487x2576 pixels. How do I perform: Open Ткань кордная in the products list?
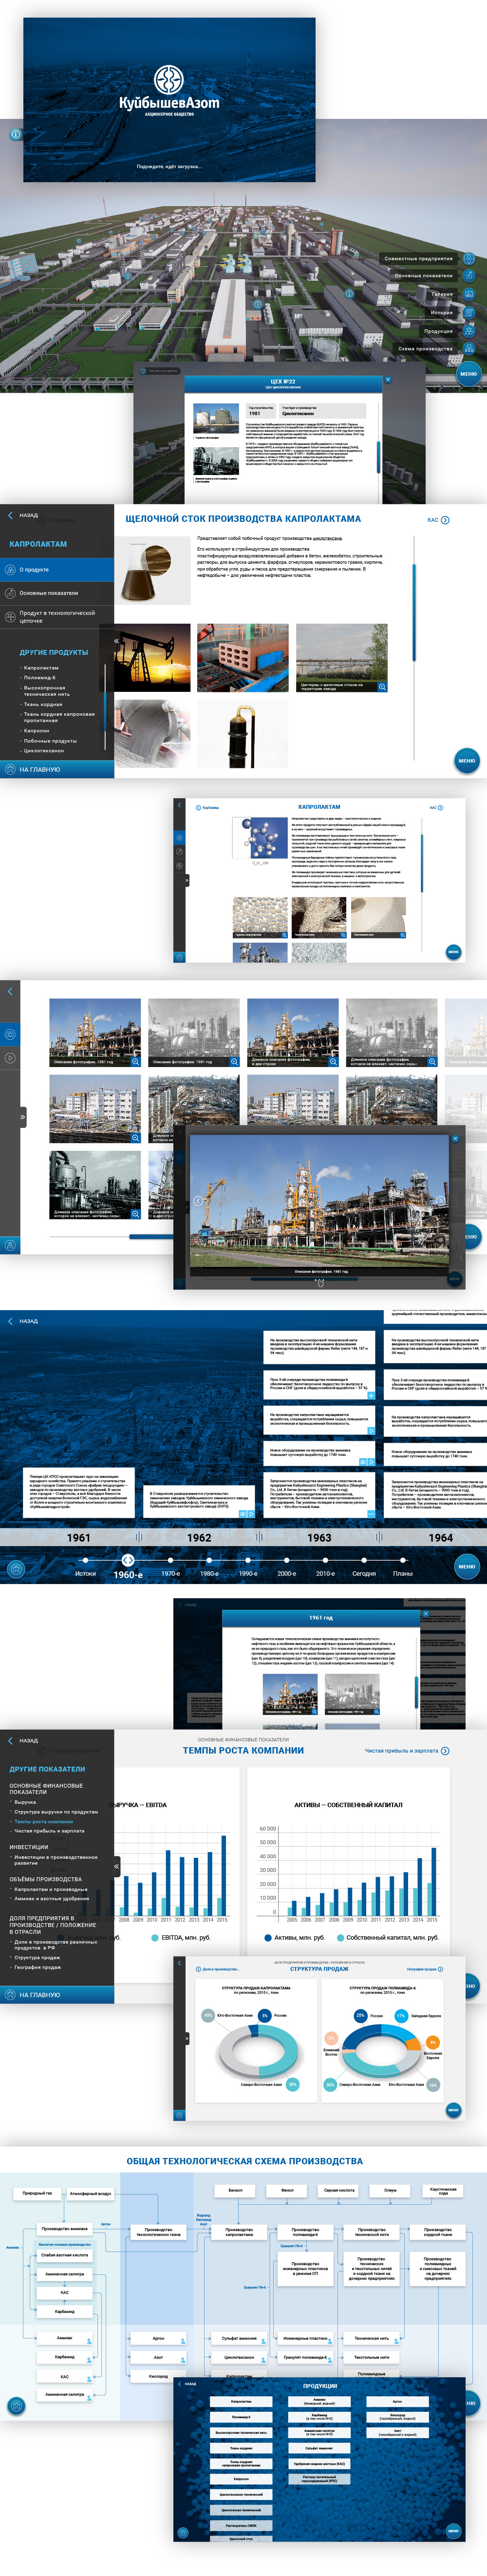[x=43, y=704]
